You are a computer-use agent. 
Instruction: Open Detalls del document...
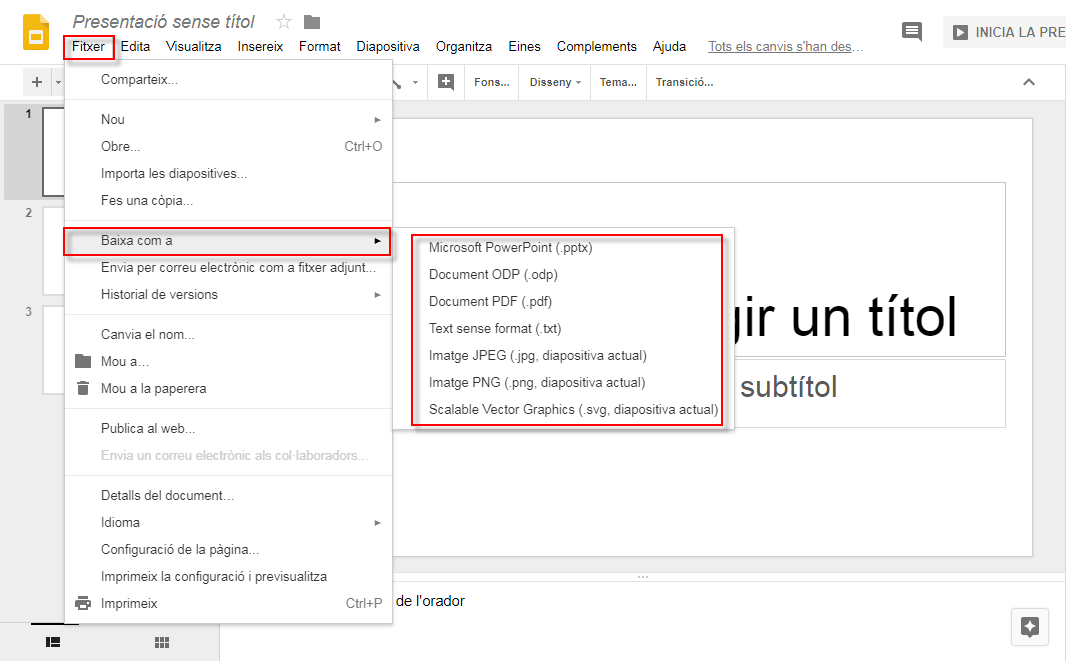tap(228, 496)
